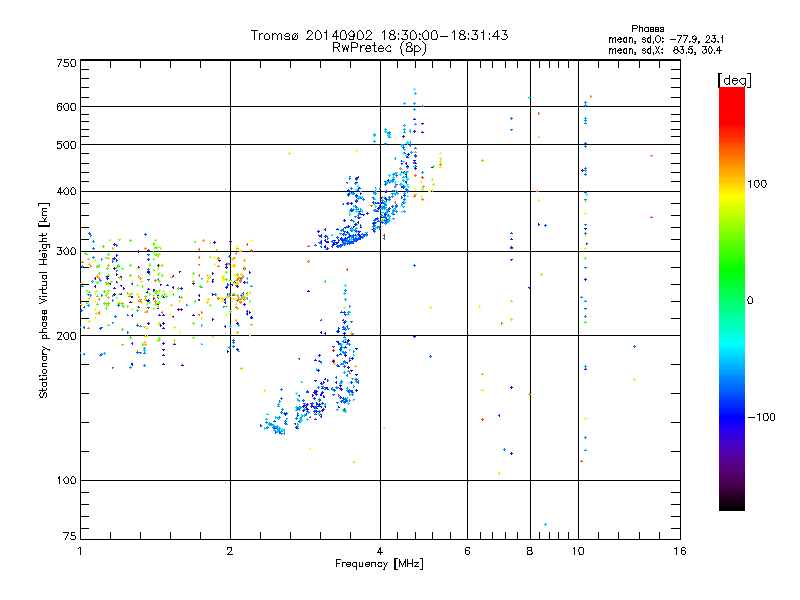Click the x-axis label '4'
Viewport: 800px width, 600px height.
tap(380, 551)
